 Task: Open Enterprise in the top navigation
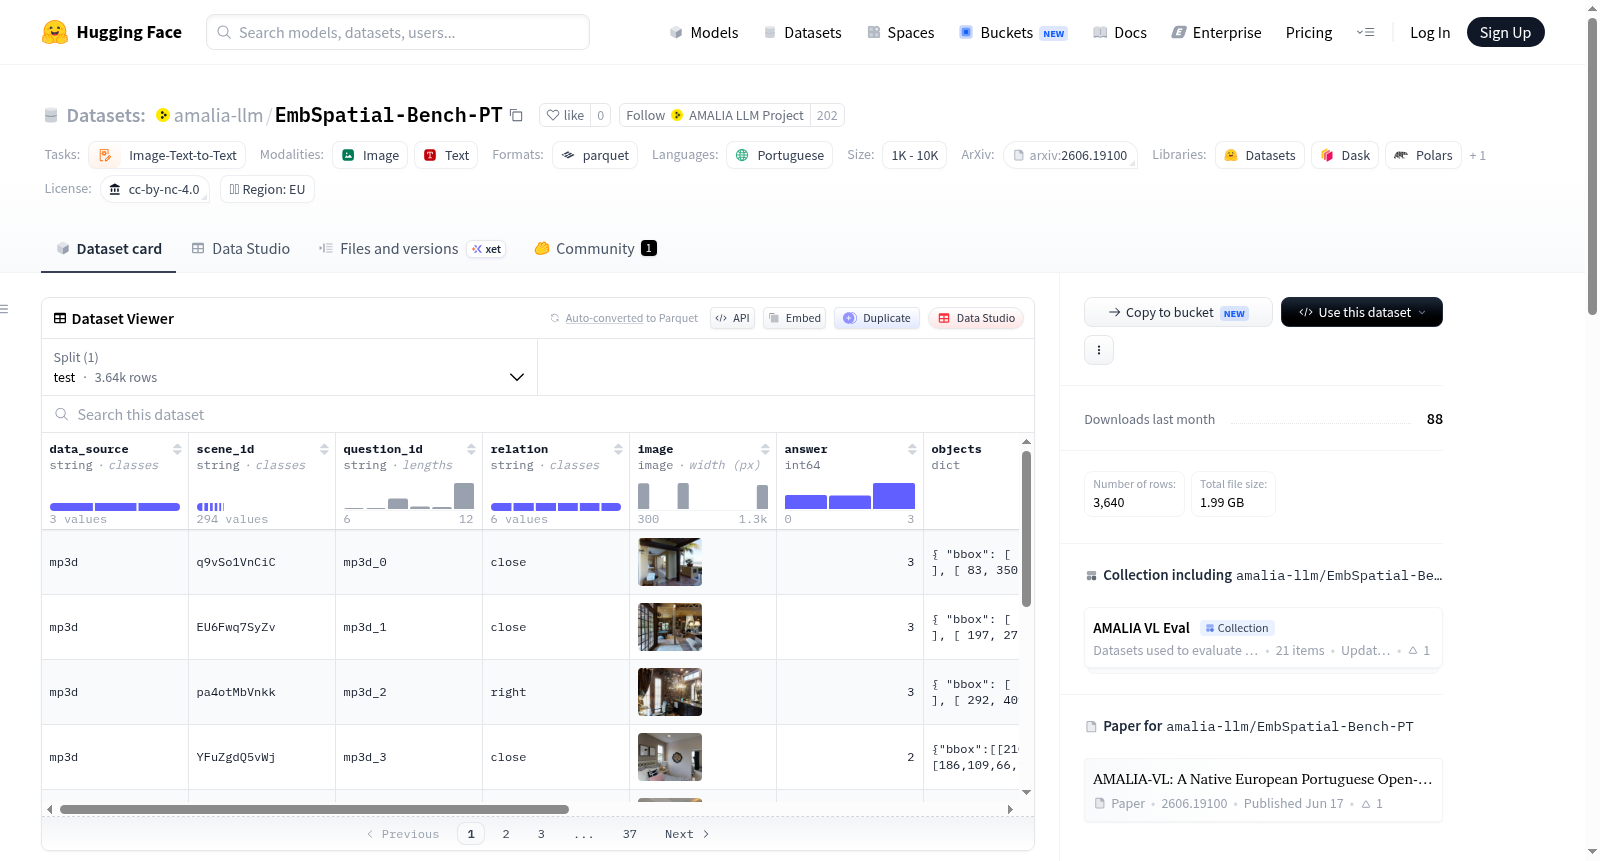point(1216,32)
